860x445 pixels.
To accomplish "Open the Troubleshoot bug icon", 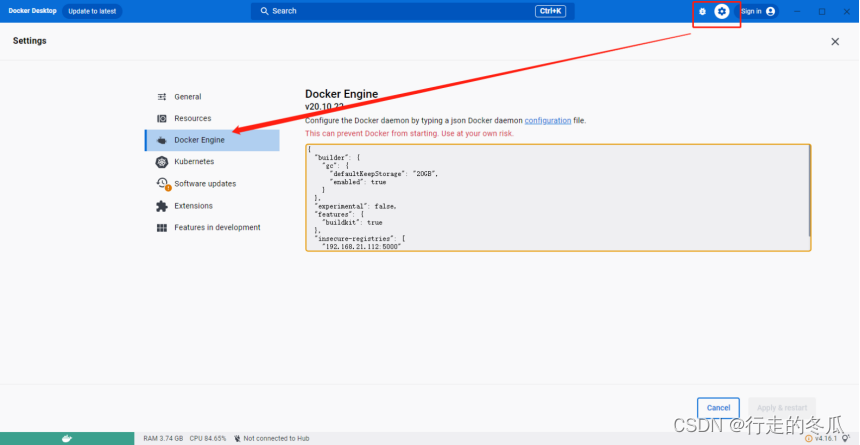I will [x=702, y=12].
